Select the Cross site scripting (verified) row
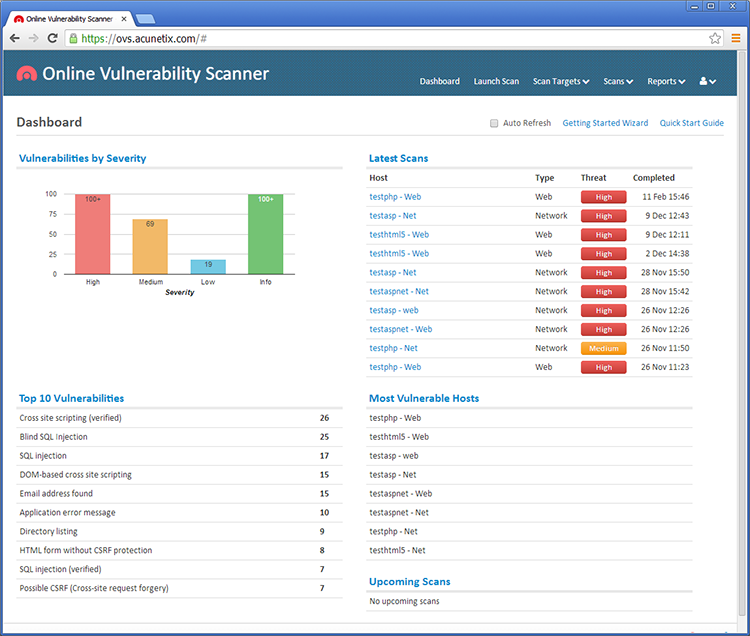The height and width of the screenshot is (636, 750). tap(179, 418)
